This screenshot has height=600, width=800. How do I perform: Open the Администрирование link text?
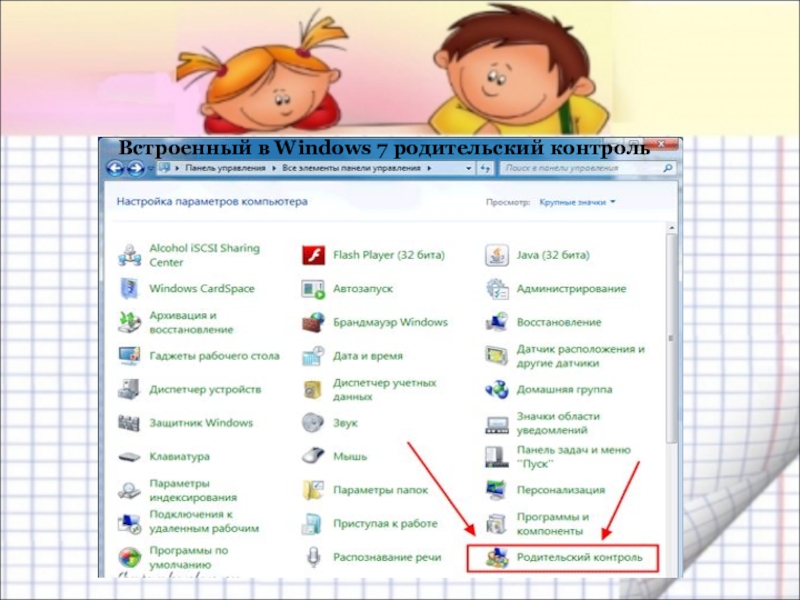(x=571, y=289)
